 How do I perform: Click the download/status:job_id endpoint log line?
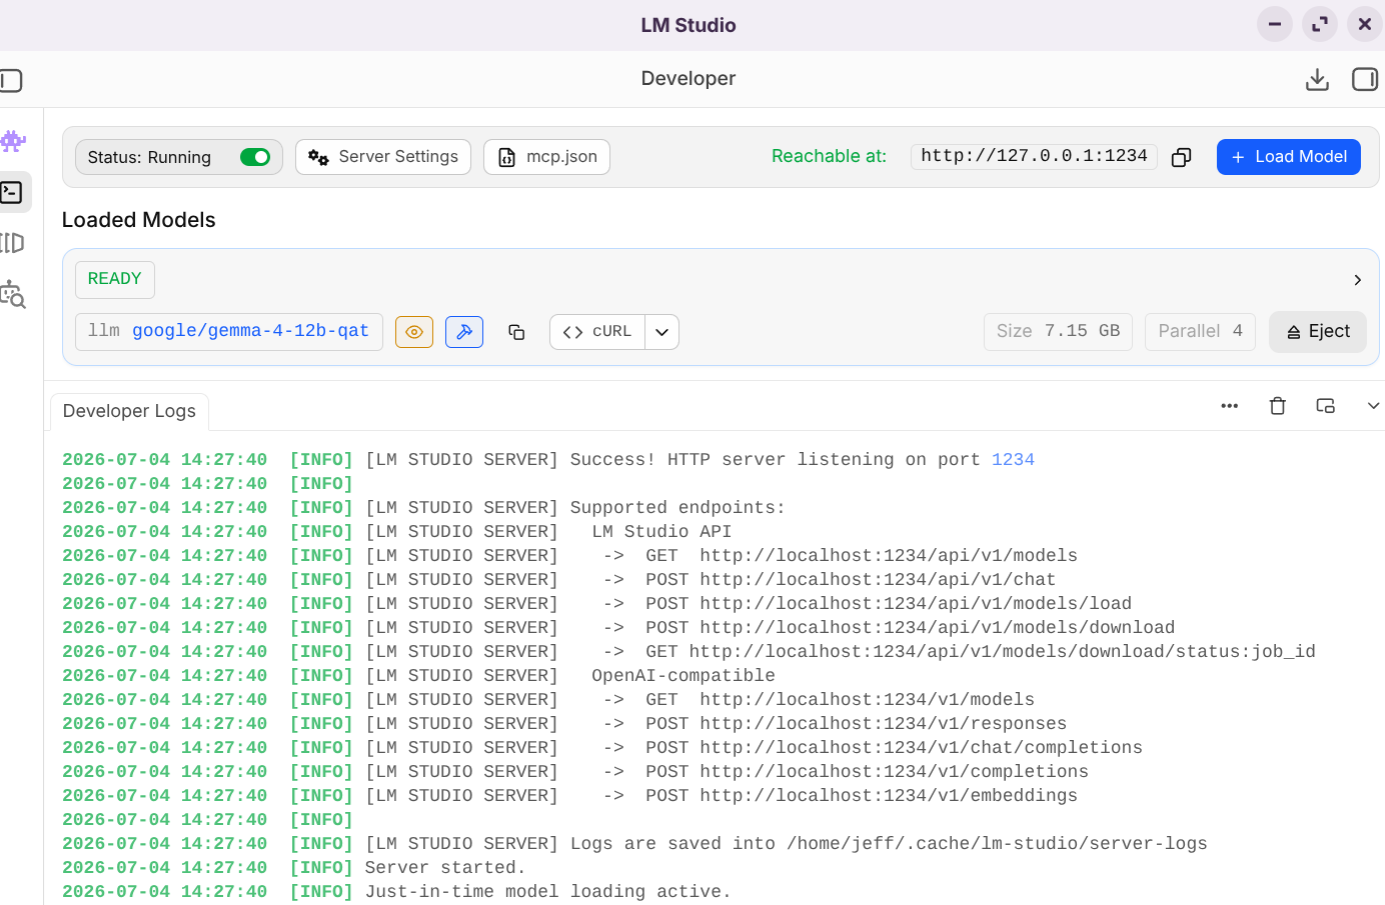pos(689,652)
